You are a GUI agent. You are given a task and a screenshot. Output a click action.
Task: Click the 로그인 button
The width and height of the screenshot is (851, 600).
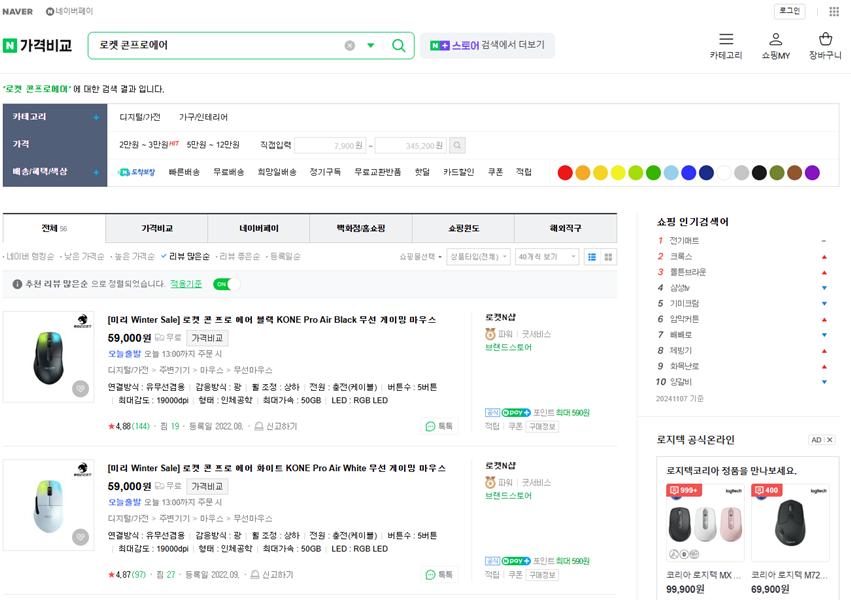[x=789, y=11]
